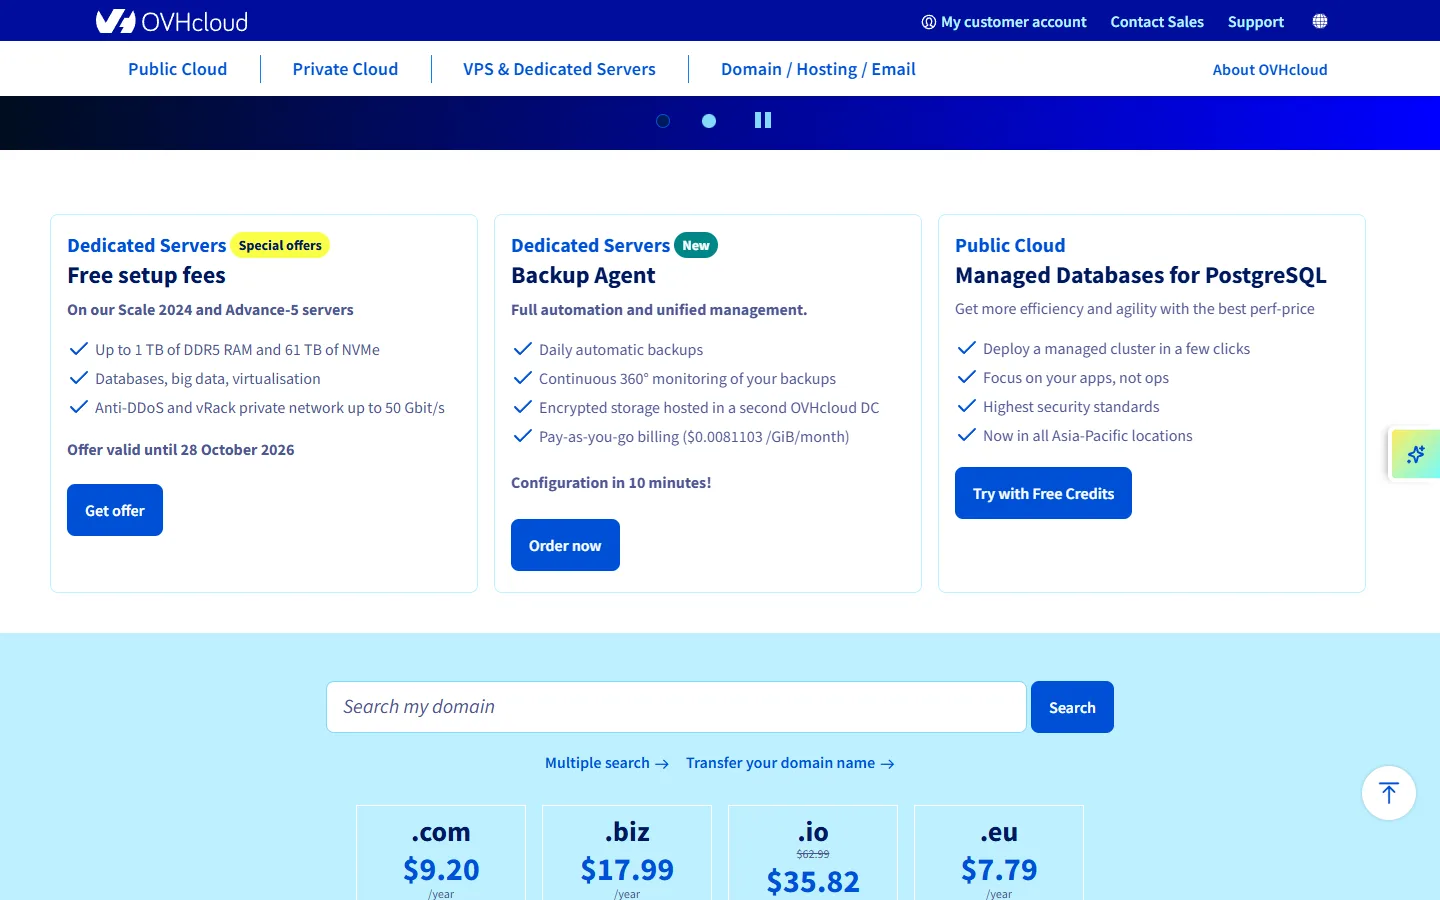Open the Multiple search link
Viewport: 1440px width, 900px height.
coord(607,763)
